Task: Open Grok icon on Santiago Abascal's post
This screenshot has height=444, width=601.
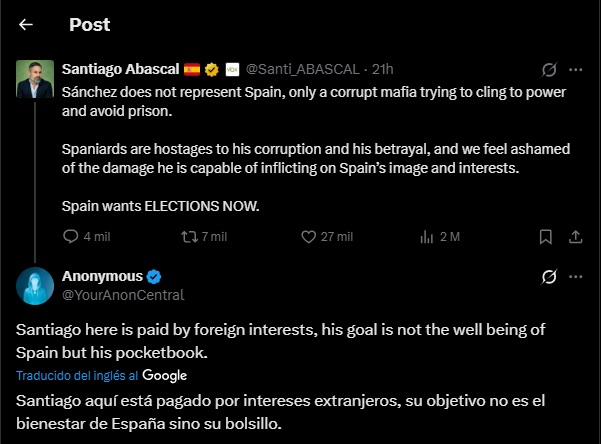Action: click(x=548, y=70)
